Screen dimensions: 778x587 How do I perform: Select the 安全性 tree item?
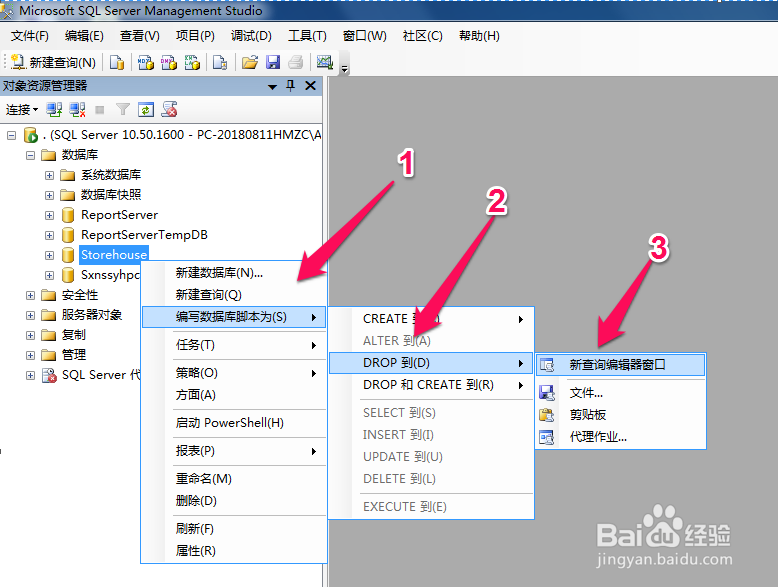click(x=80, y=295)
